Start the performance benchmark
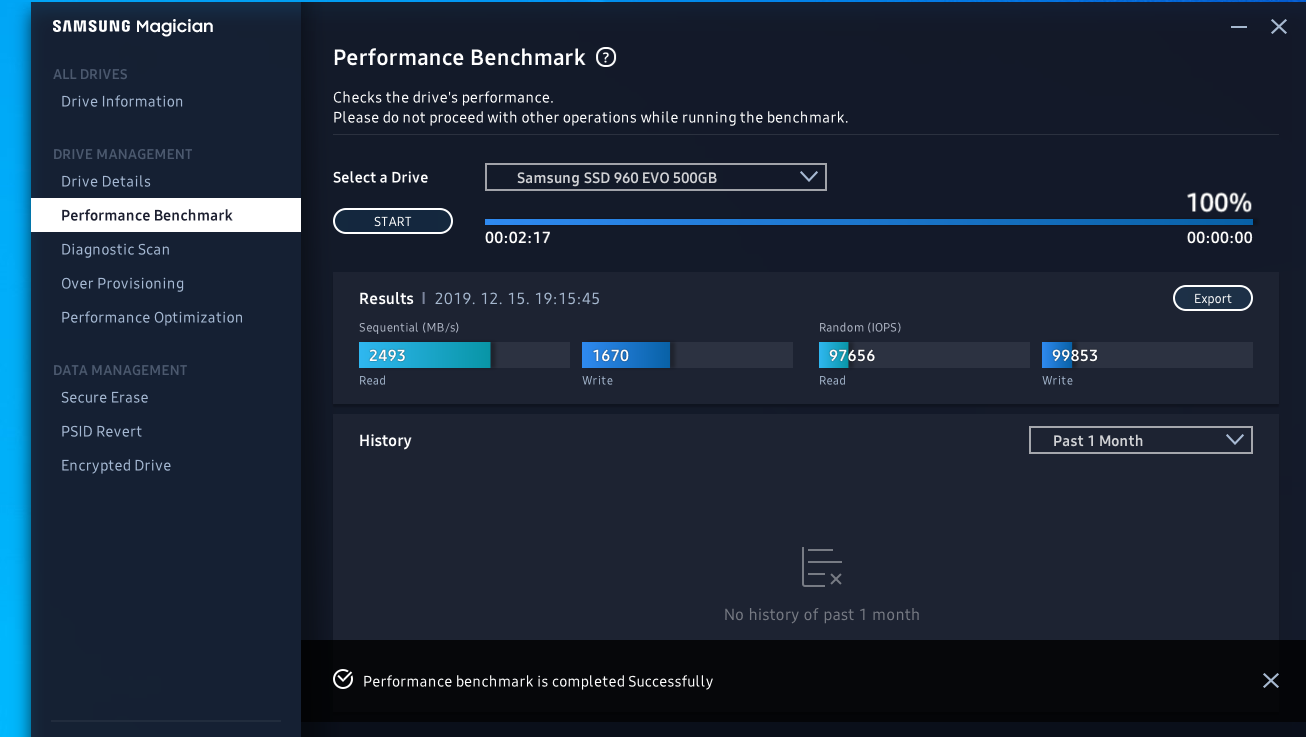 click(x=393, y=221)
